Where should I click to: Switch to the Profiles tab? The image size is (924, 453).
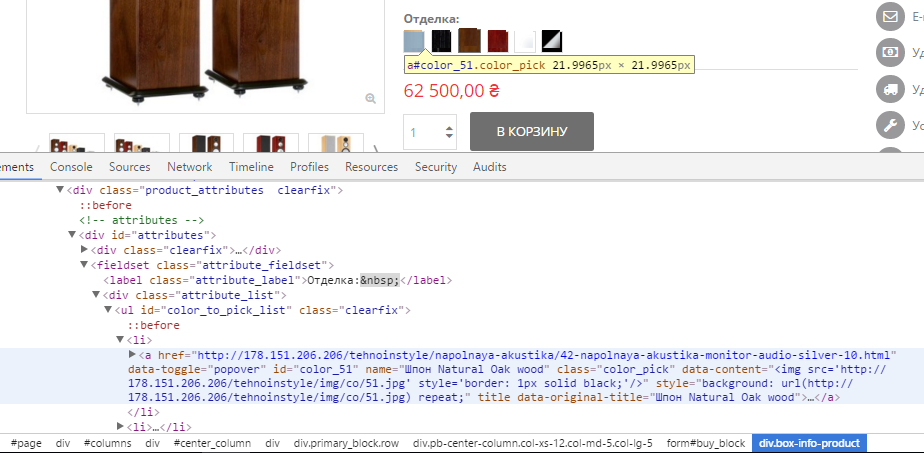(x=309, y=167)
